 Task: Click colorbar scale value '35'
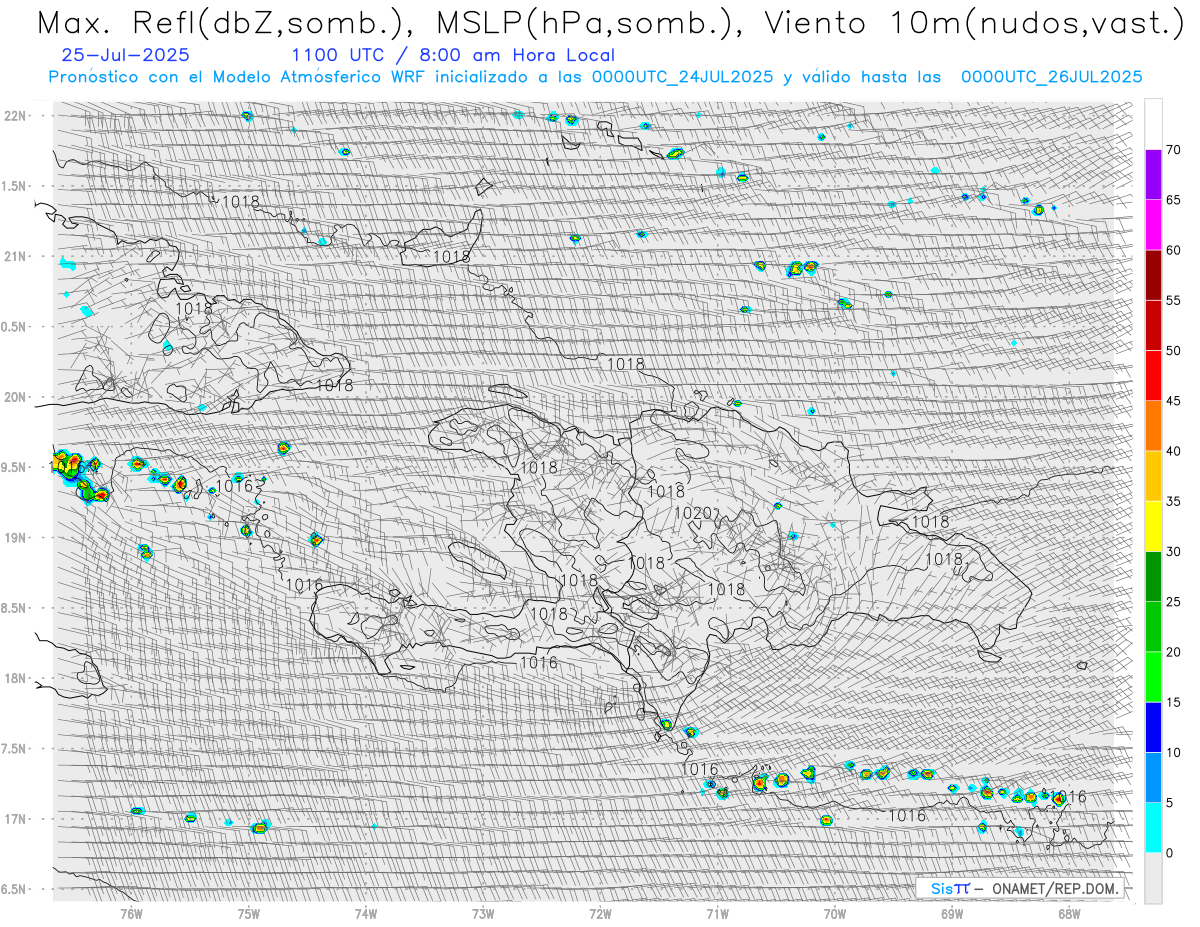[x=1173, y=501]
